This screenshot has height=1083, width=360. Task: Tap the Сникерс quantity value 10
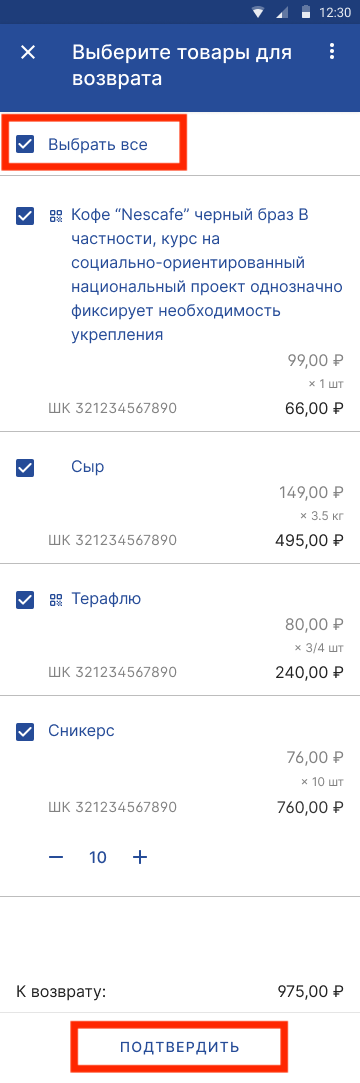click(98, 857)
